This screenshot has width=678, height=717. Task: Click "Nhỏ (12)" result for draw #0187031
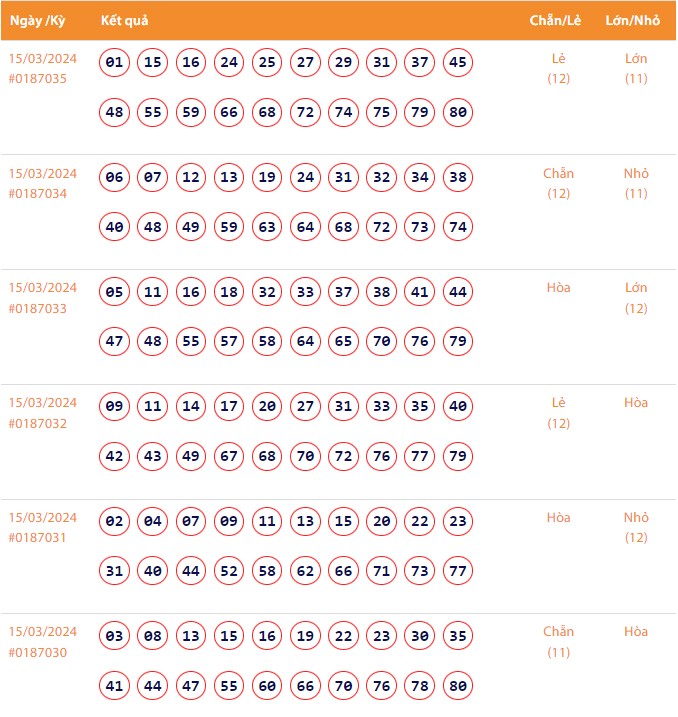(x=636, y=527)
